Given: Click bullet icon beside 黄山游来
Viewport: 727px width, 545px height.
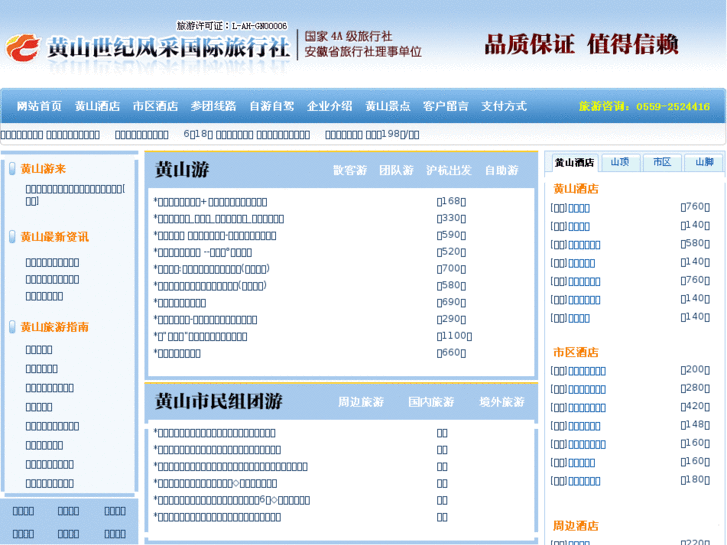Looking at the screenshot, I should pos(13,169).
